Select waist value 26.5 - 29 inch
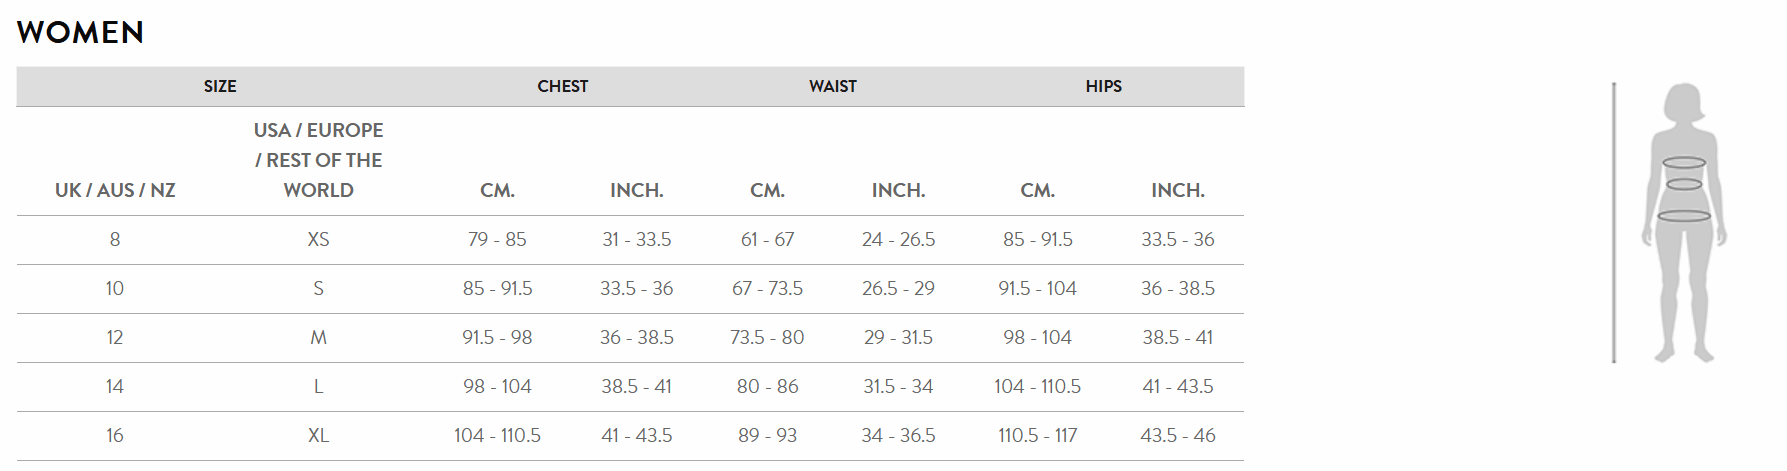Image resolution: width=1787 pixels, height=471 pixels. (x=898, y=288)
